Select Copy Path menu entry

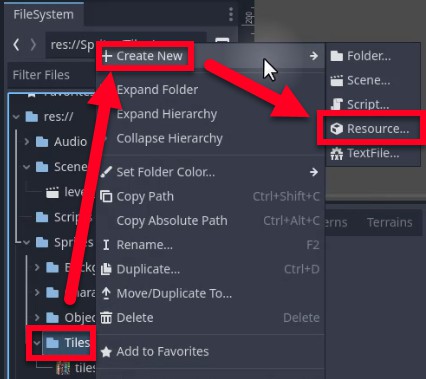click(210, 197)
